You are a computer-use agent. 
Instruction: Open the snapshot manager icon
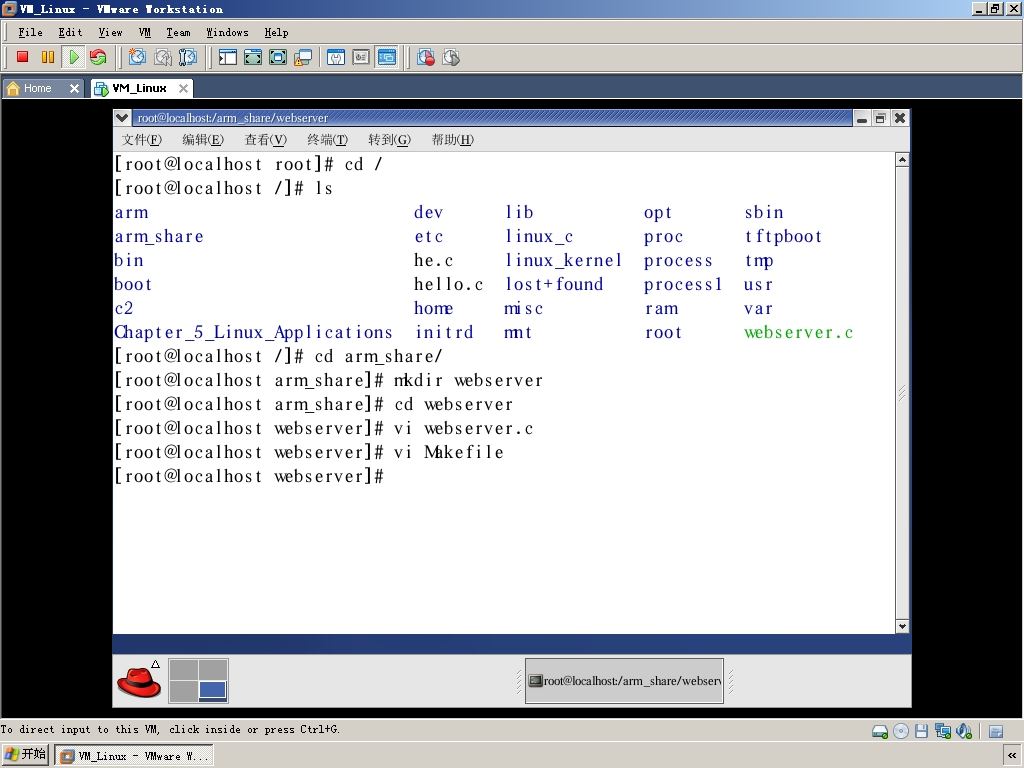pyautogui.click(x=188, y=57)
